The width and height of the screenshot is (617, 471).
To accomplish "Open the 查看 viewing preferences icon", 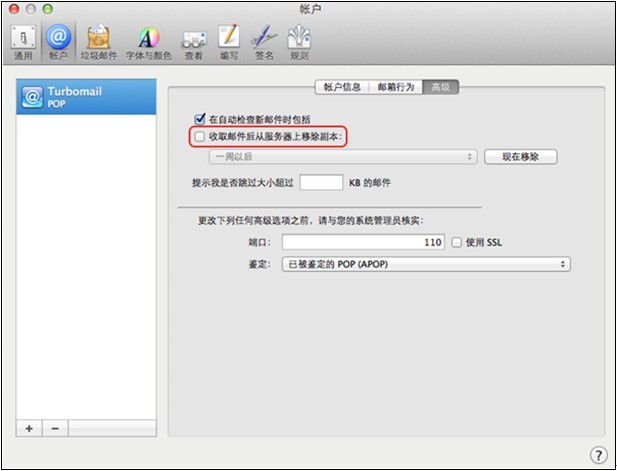I will [194, 40].
